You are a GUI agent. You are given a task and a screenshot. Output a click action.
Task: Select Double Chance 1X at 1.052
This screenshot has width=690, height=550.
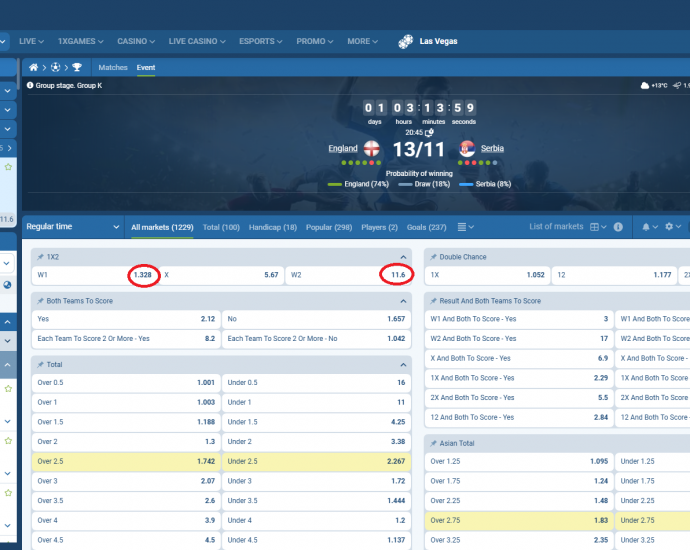[x=488, y=275]
